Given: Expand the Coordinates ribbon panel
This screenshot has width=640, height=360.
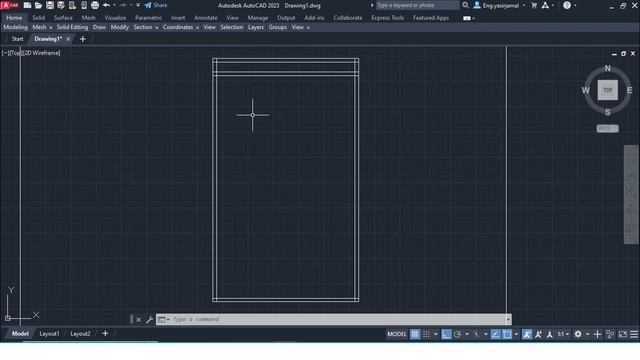Looking at the screenshot, I should point(178,27).
